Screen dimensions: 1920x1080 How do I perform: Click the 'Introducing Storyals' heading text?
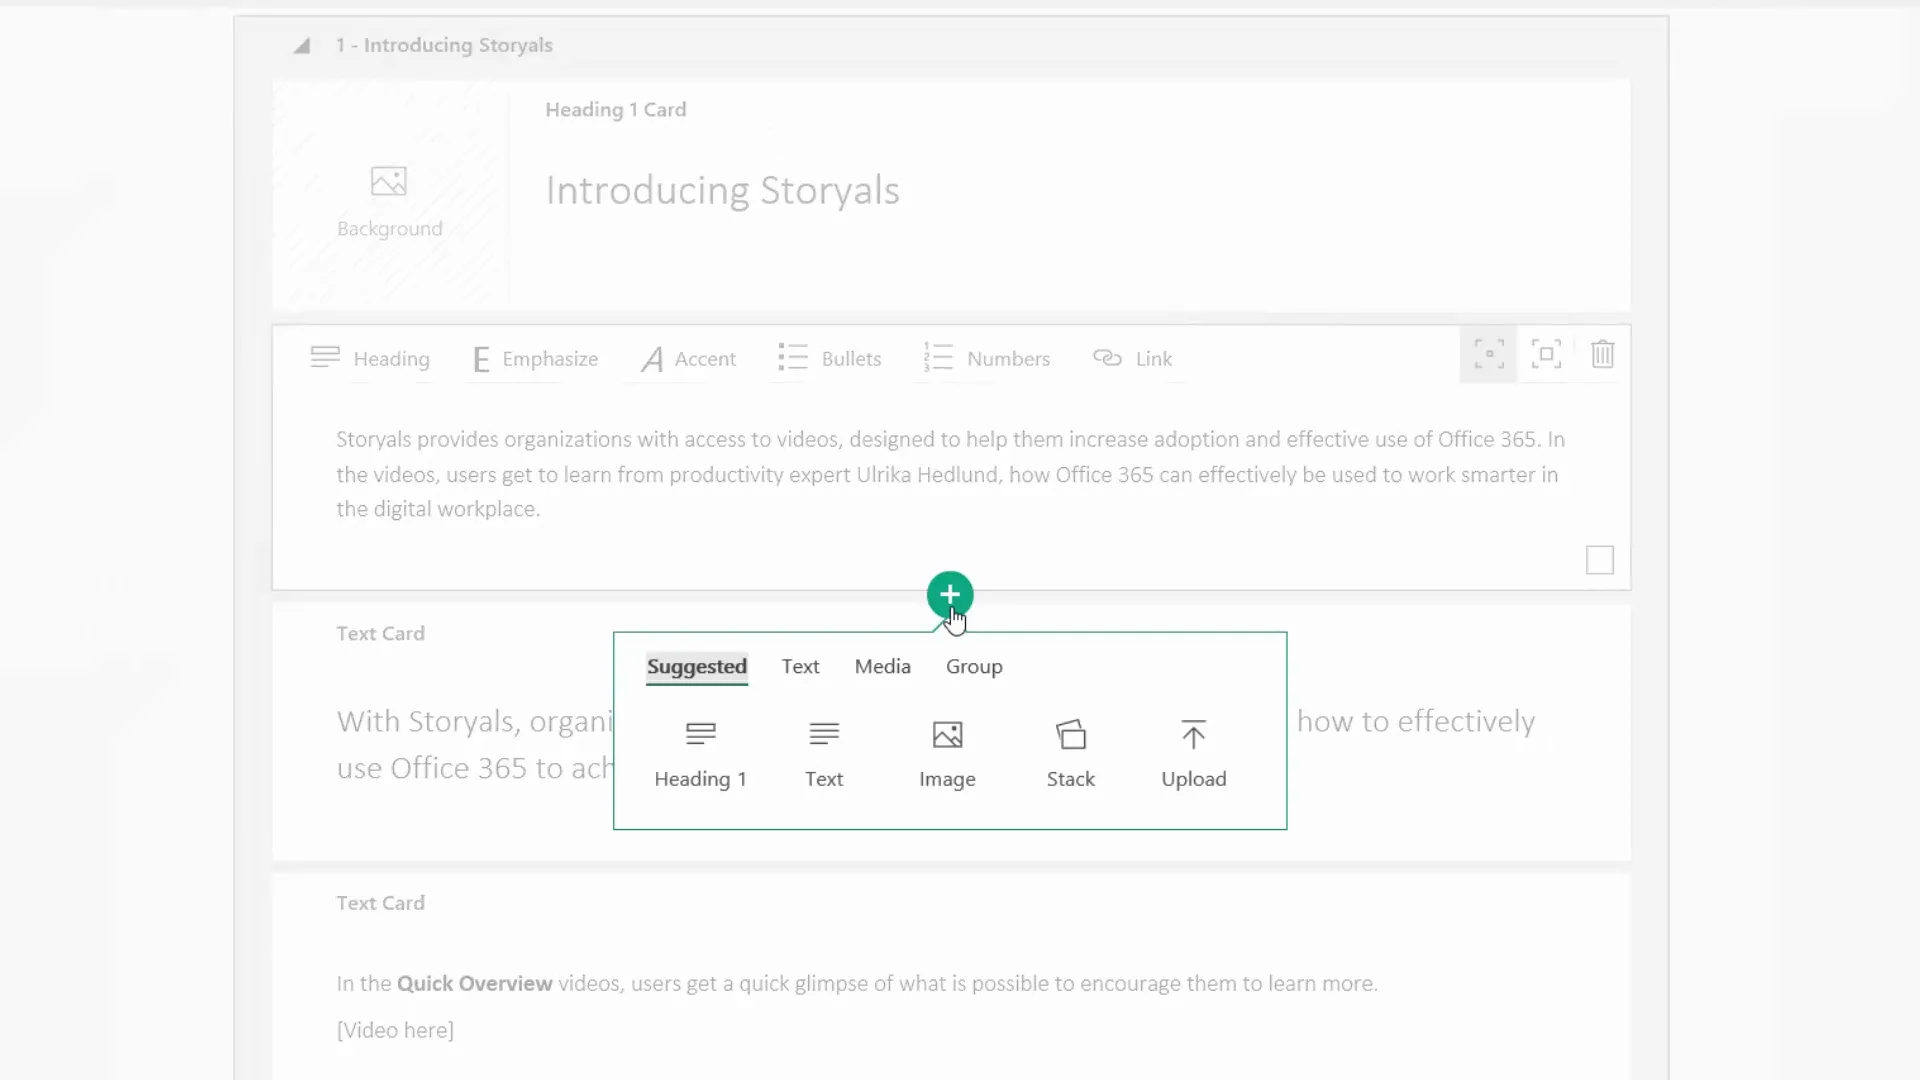point(722,190)
